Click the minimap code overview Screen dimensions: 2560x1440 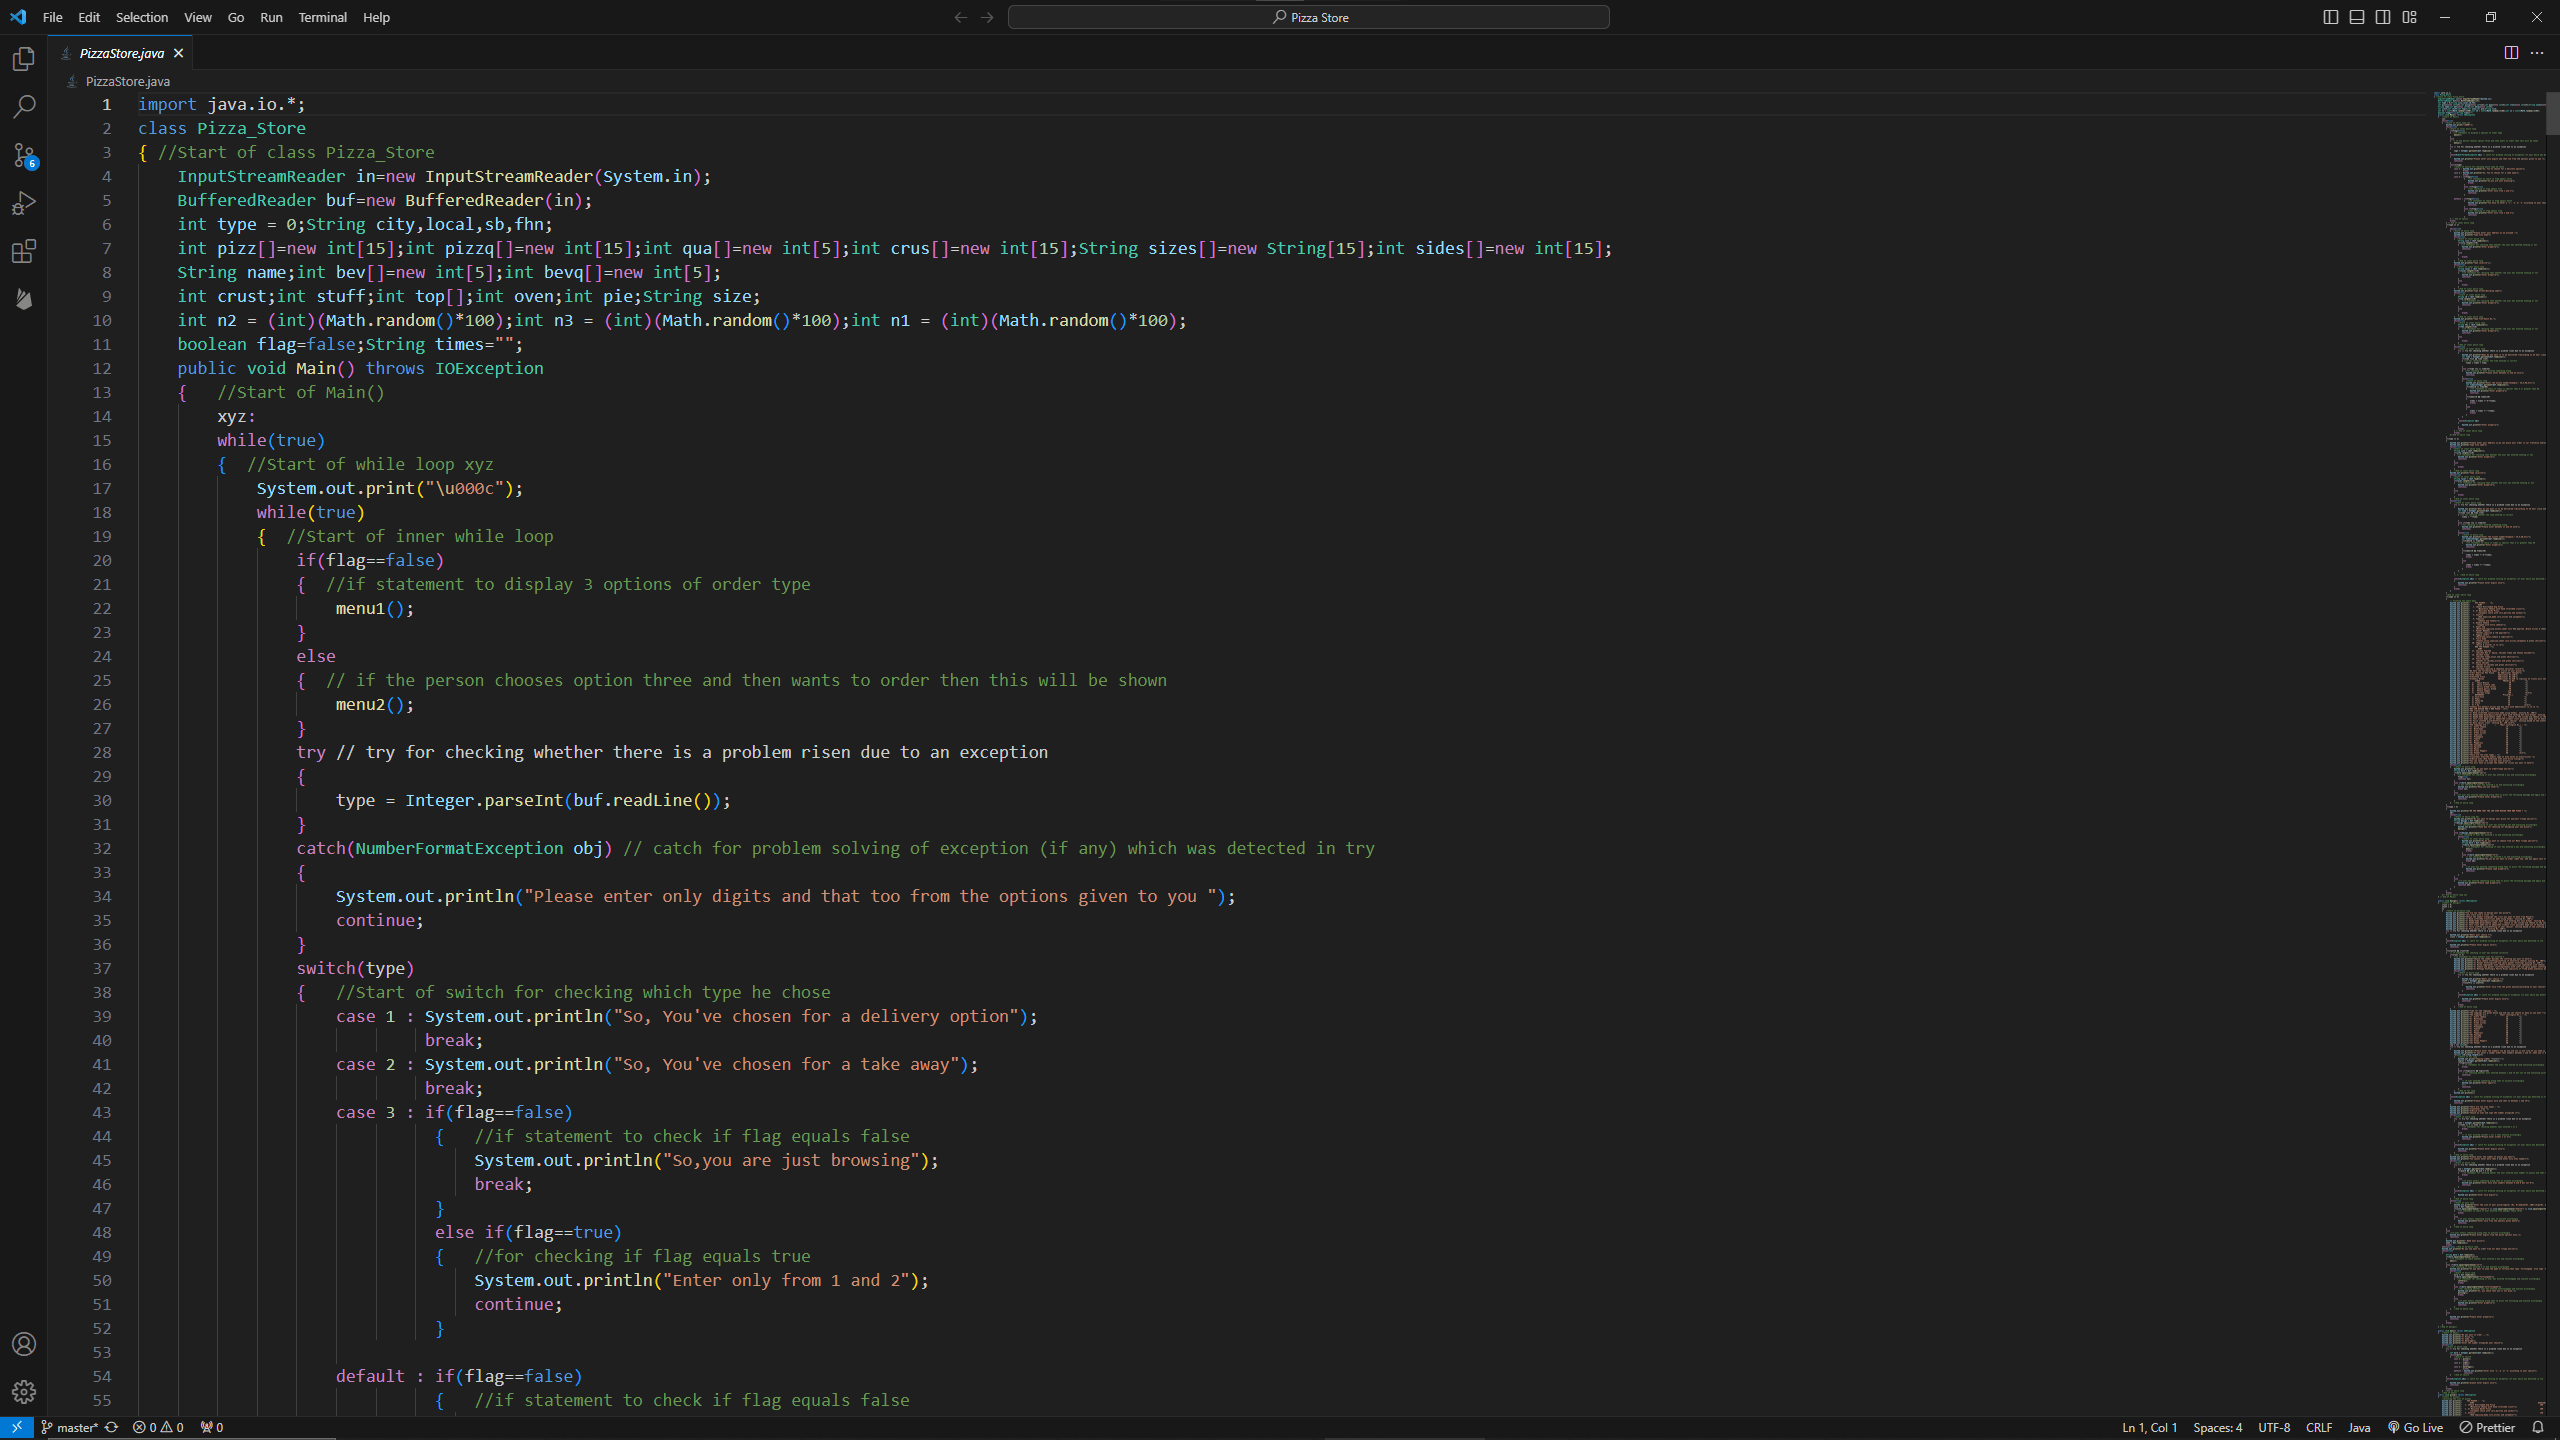pyautogui.click(x=2490, y=700)
